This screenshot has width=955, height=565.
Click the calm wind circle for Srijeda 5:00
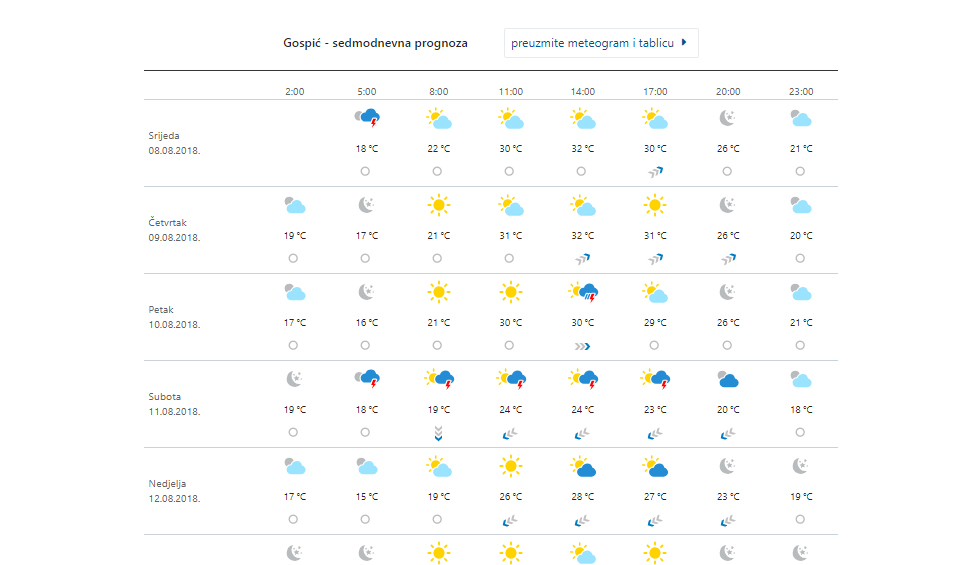(x=365, y=172)
